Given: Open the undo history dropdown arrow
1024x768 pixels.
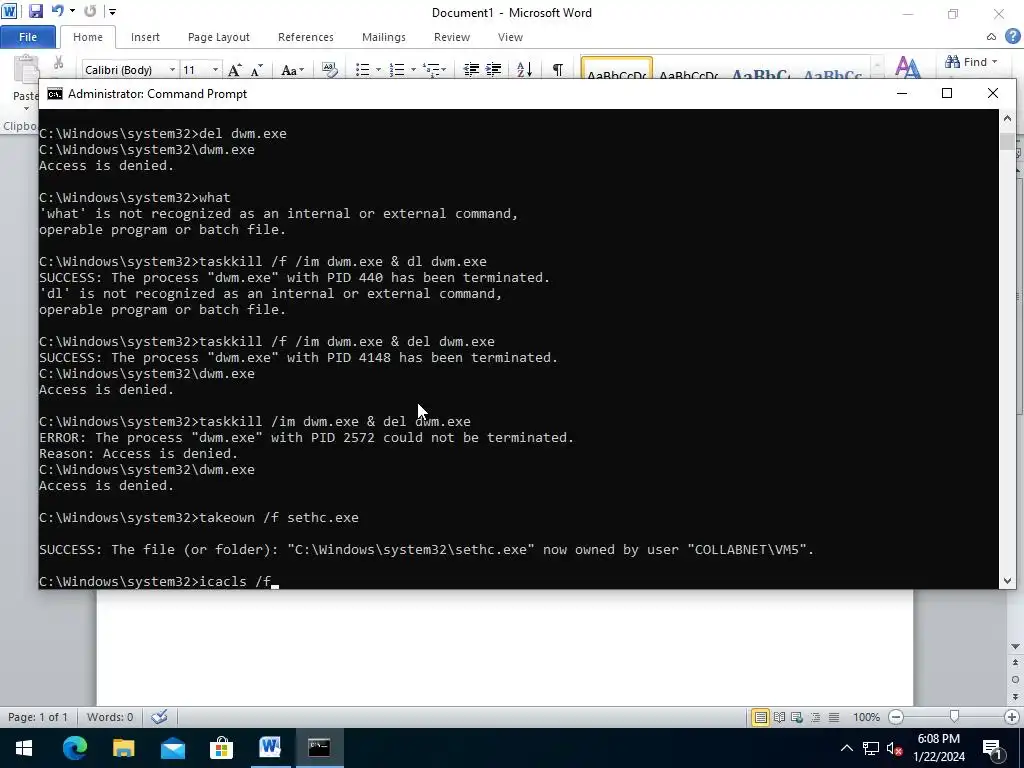Looking at the screenshot, I should click(72, 11).
